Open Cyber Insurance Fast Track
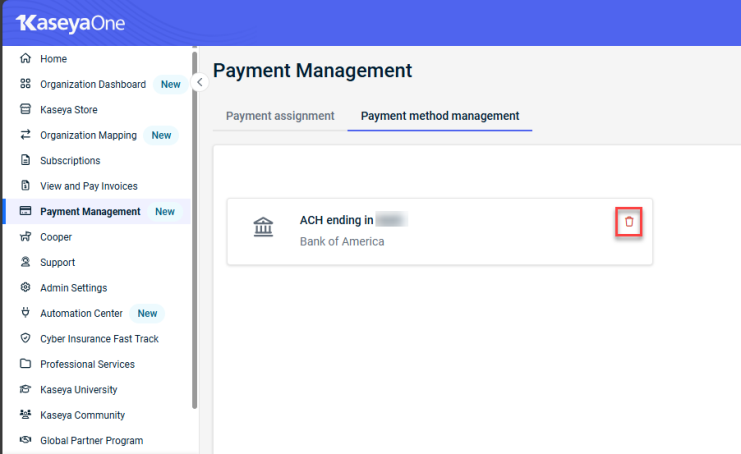741x454 pixels. coord(97,339)
